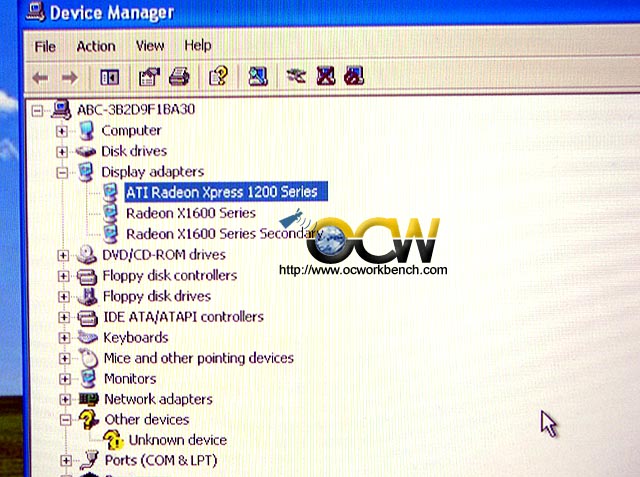Viewport: 640px width, 477px height.
Task: Click the Network adapters card icon
Action: pyautogui.click(x=89, y=399)
